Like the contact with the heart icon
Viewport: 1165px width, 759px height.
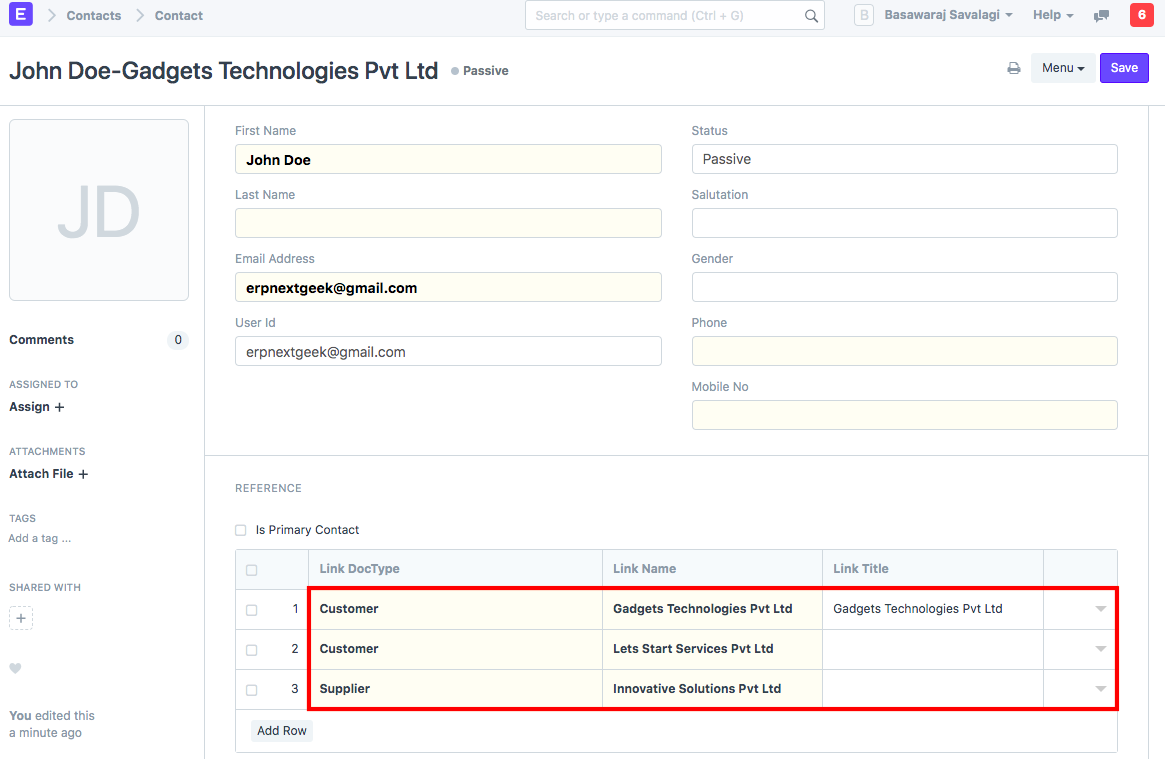[x=15, y=668]
